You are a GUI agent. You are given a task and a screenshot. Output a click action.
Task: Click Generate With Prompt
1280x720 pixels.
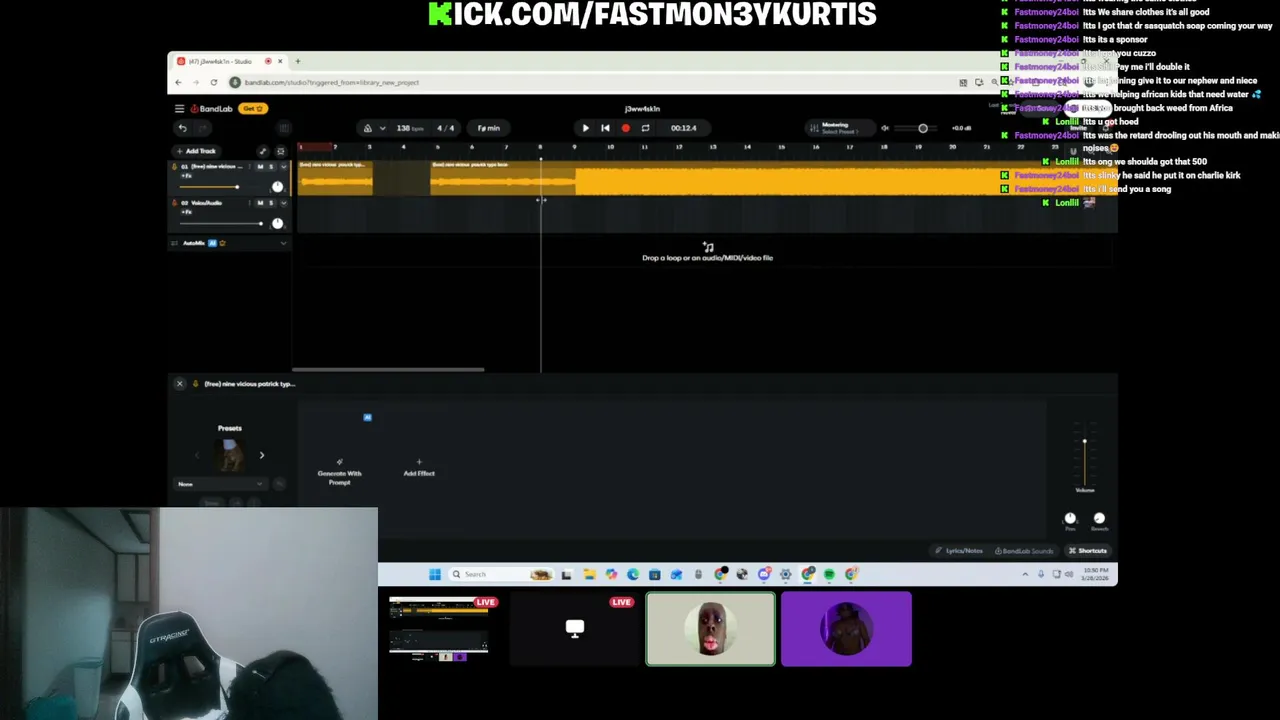[x=339, y=472]
